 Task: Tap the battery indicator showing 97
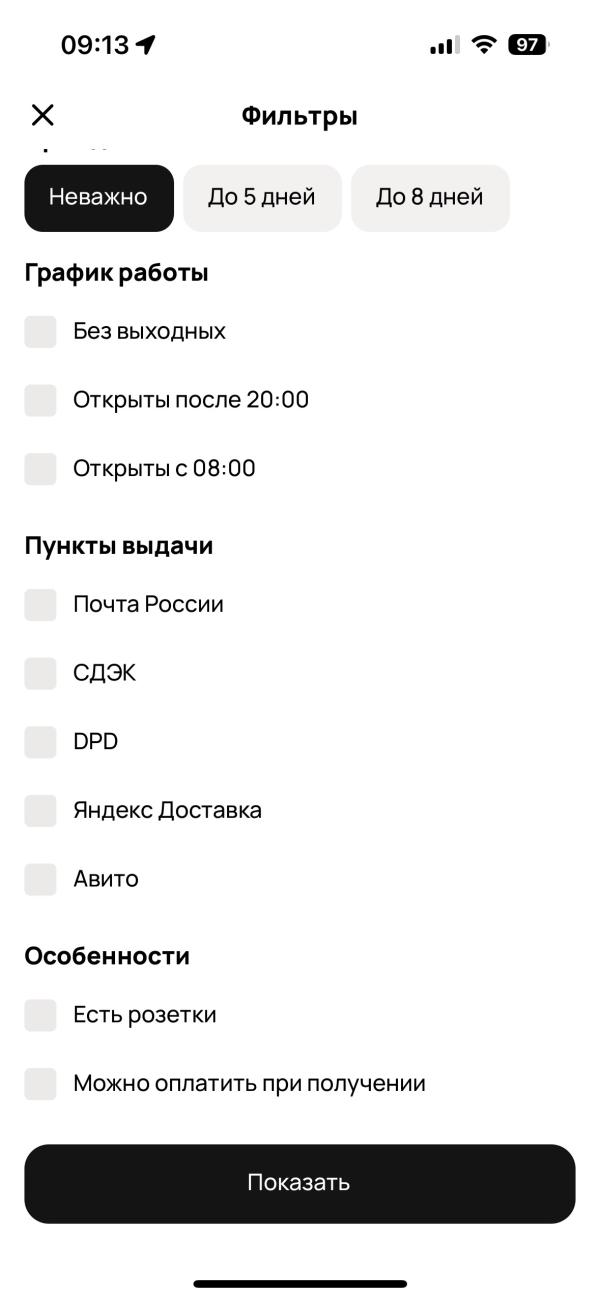[526, 45]
